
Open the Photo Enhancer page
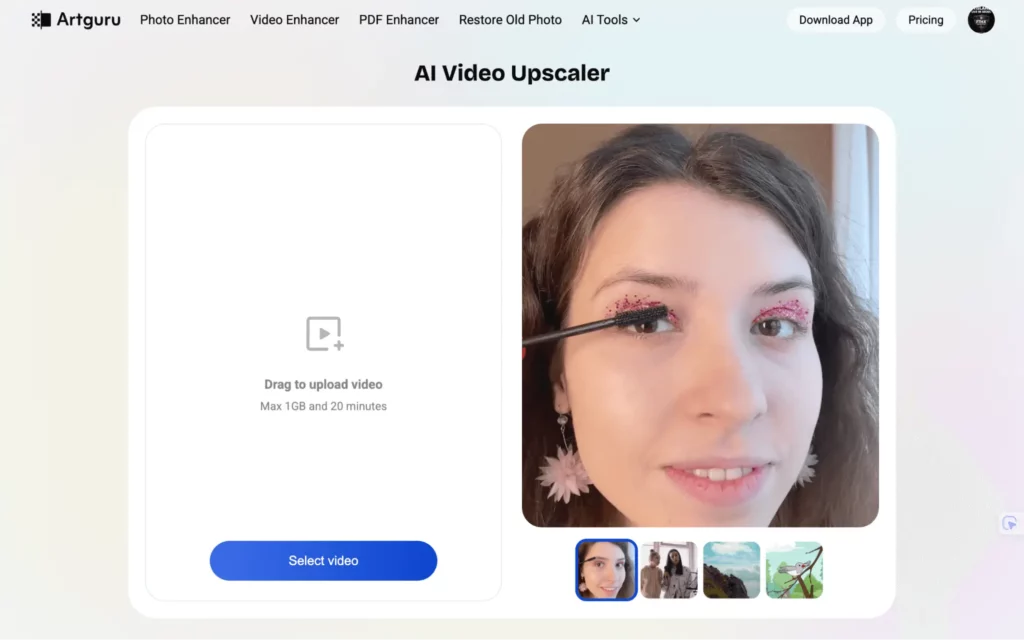click(184, 19)
